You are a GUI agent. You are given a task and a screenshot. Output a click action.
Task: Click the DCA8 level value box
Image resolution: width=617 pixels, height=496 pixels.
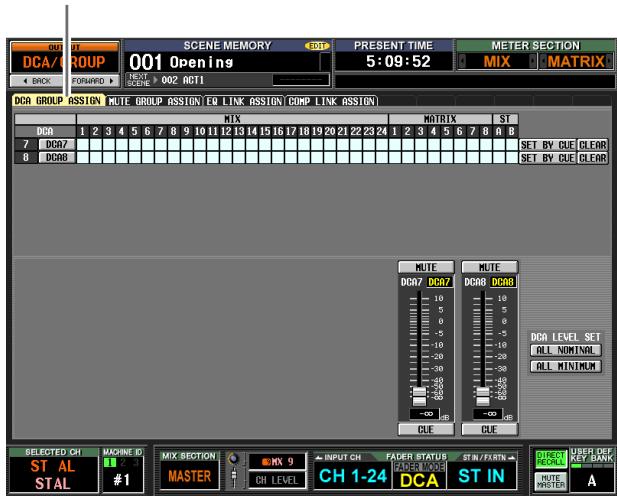pyautogui.click(x=488, y=414)
